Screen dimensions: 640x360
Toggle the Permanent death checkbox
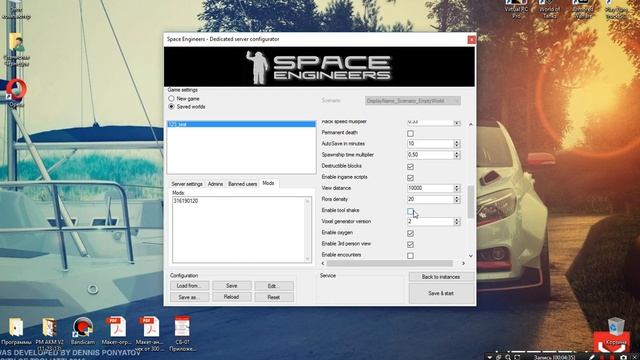click(410, 133)
